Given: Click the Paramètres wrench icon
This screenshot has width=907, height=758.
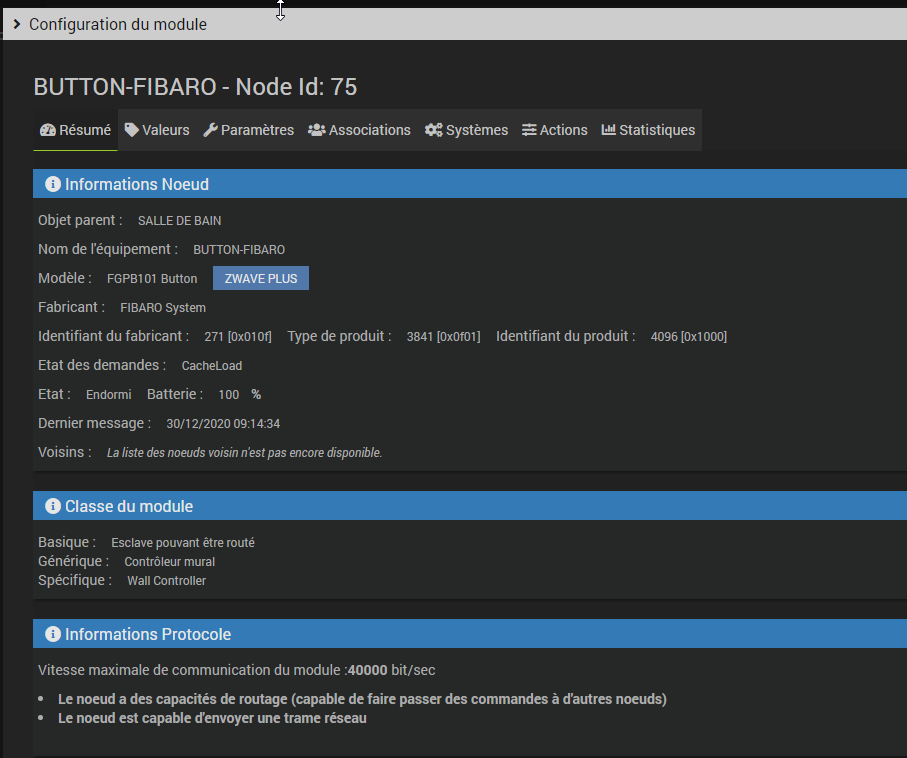Looking at the screenshot, I should pyautogui.click(x=211, y=130).
